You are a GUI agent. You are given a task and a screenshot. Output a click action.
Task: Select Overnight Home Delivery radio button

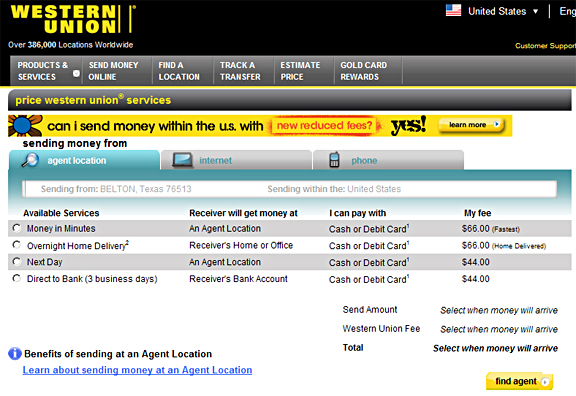click(17, 245)
